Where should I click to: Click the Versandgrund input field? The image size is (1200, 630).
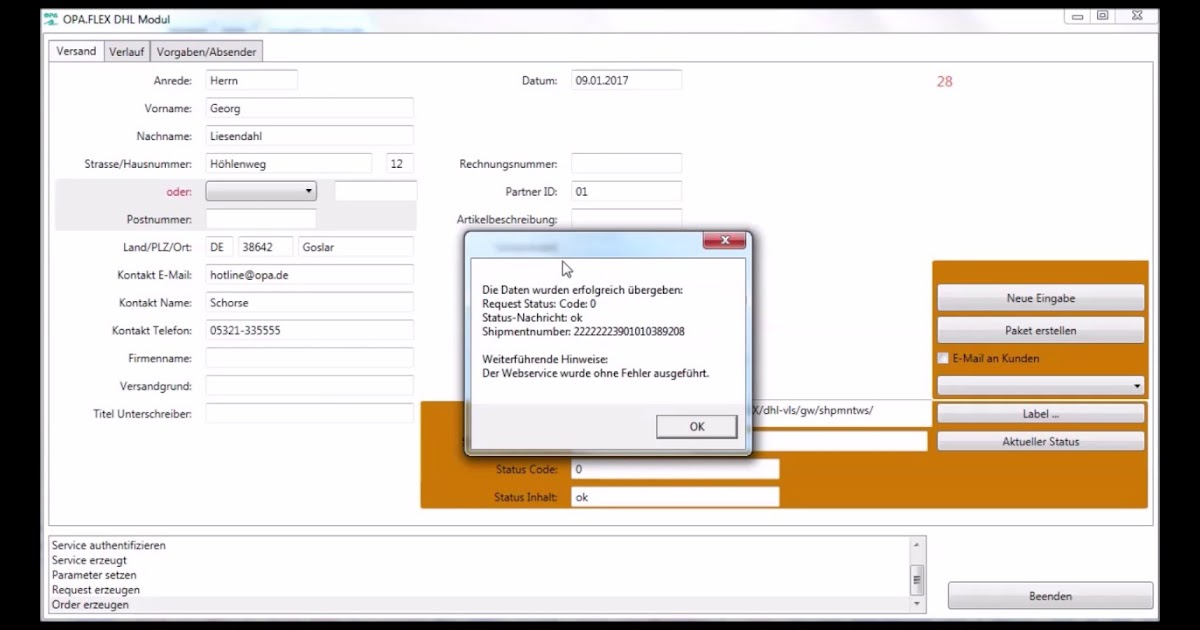pyautogui.click(x=310, y=385)
